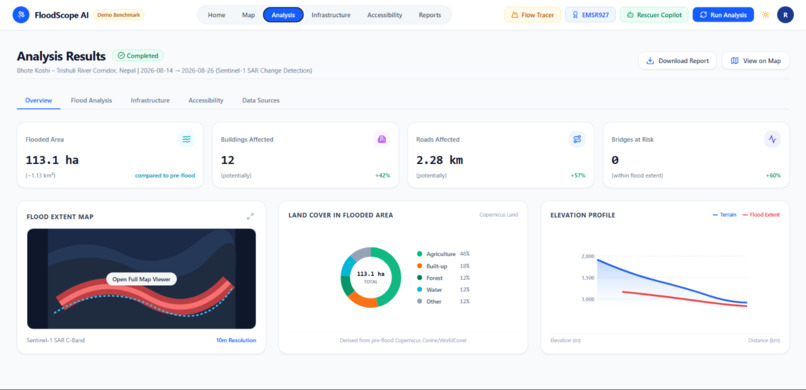Download Report button click

click(x=677, y=61)
